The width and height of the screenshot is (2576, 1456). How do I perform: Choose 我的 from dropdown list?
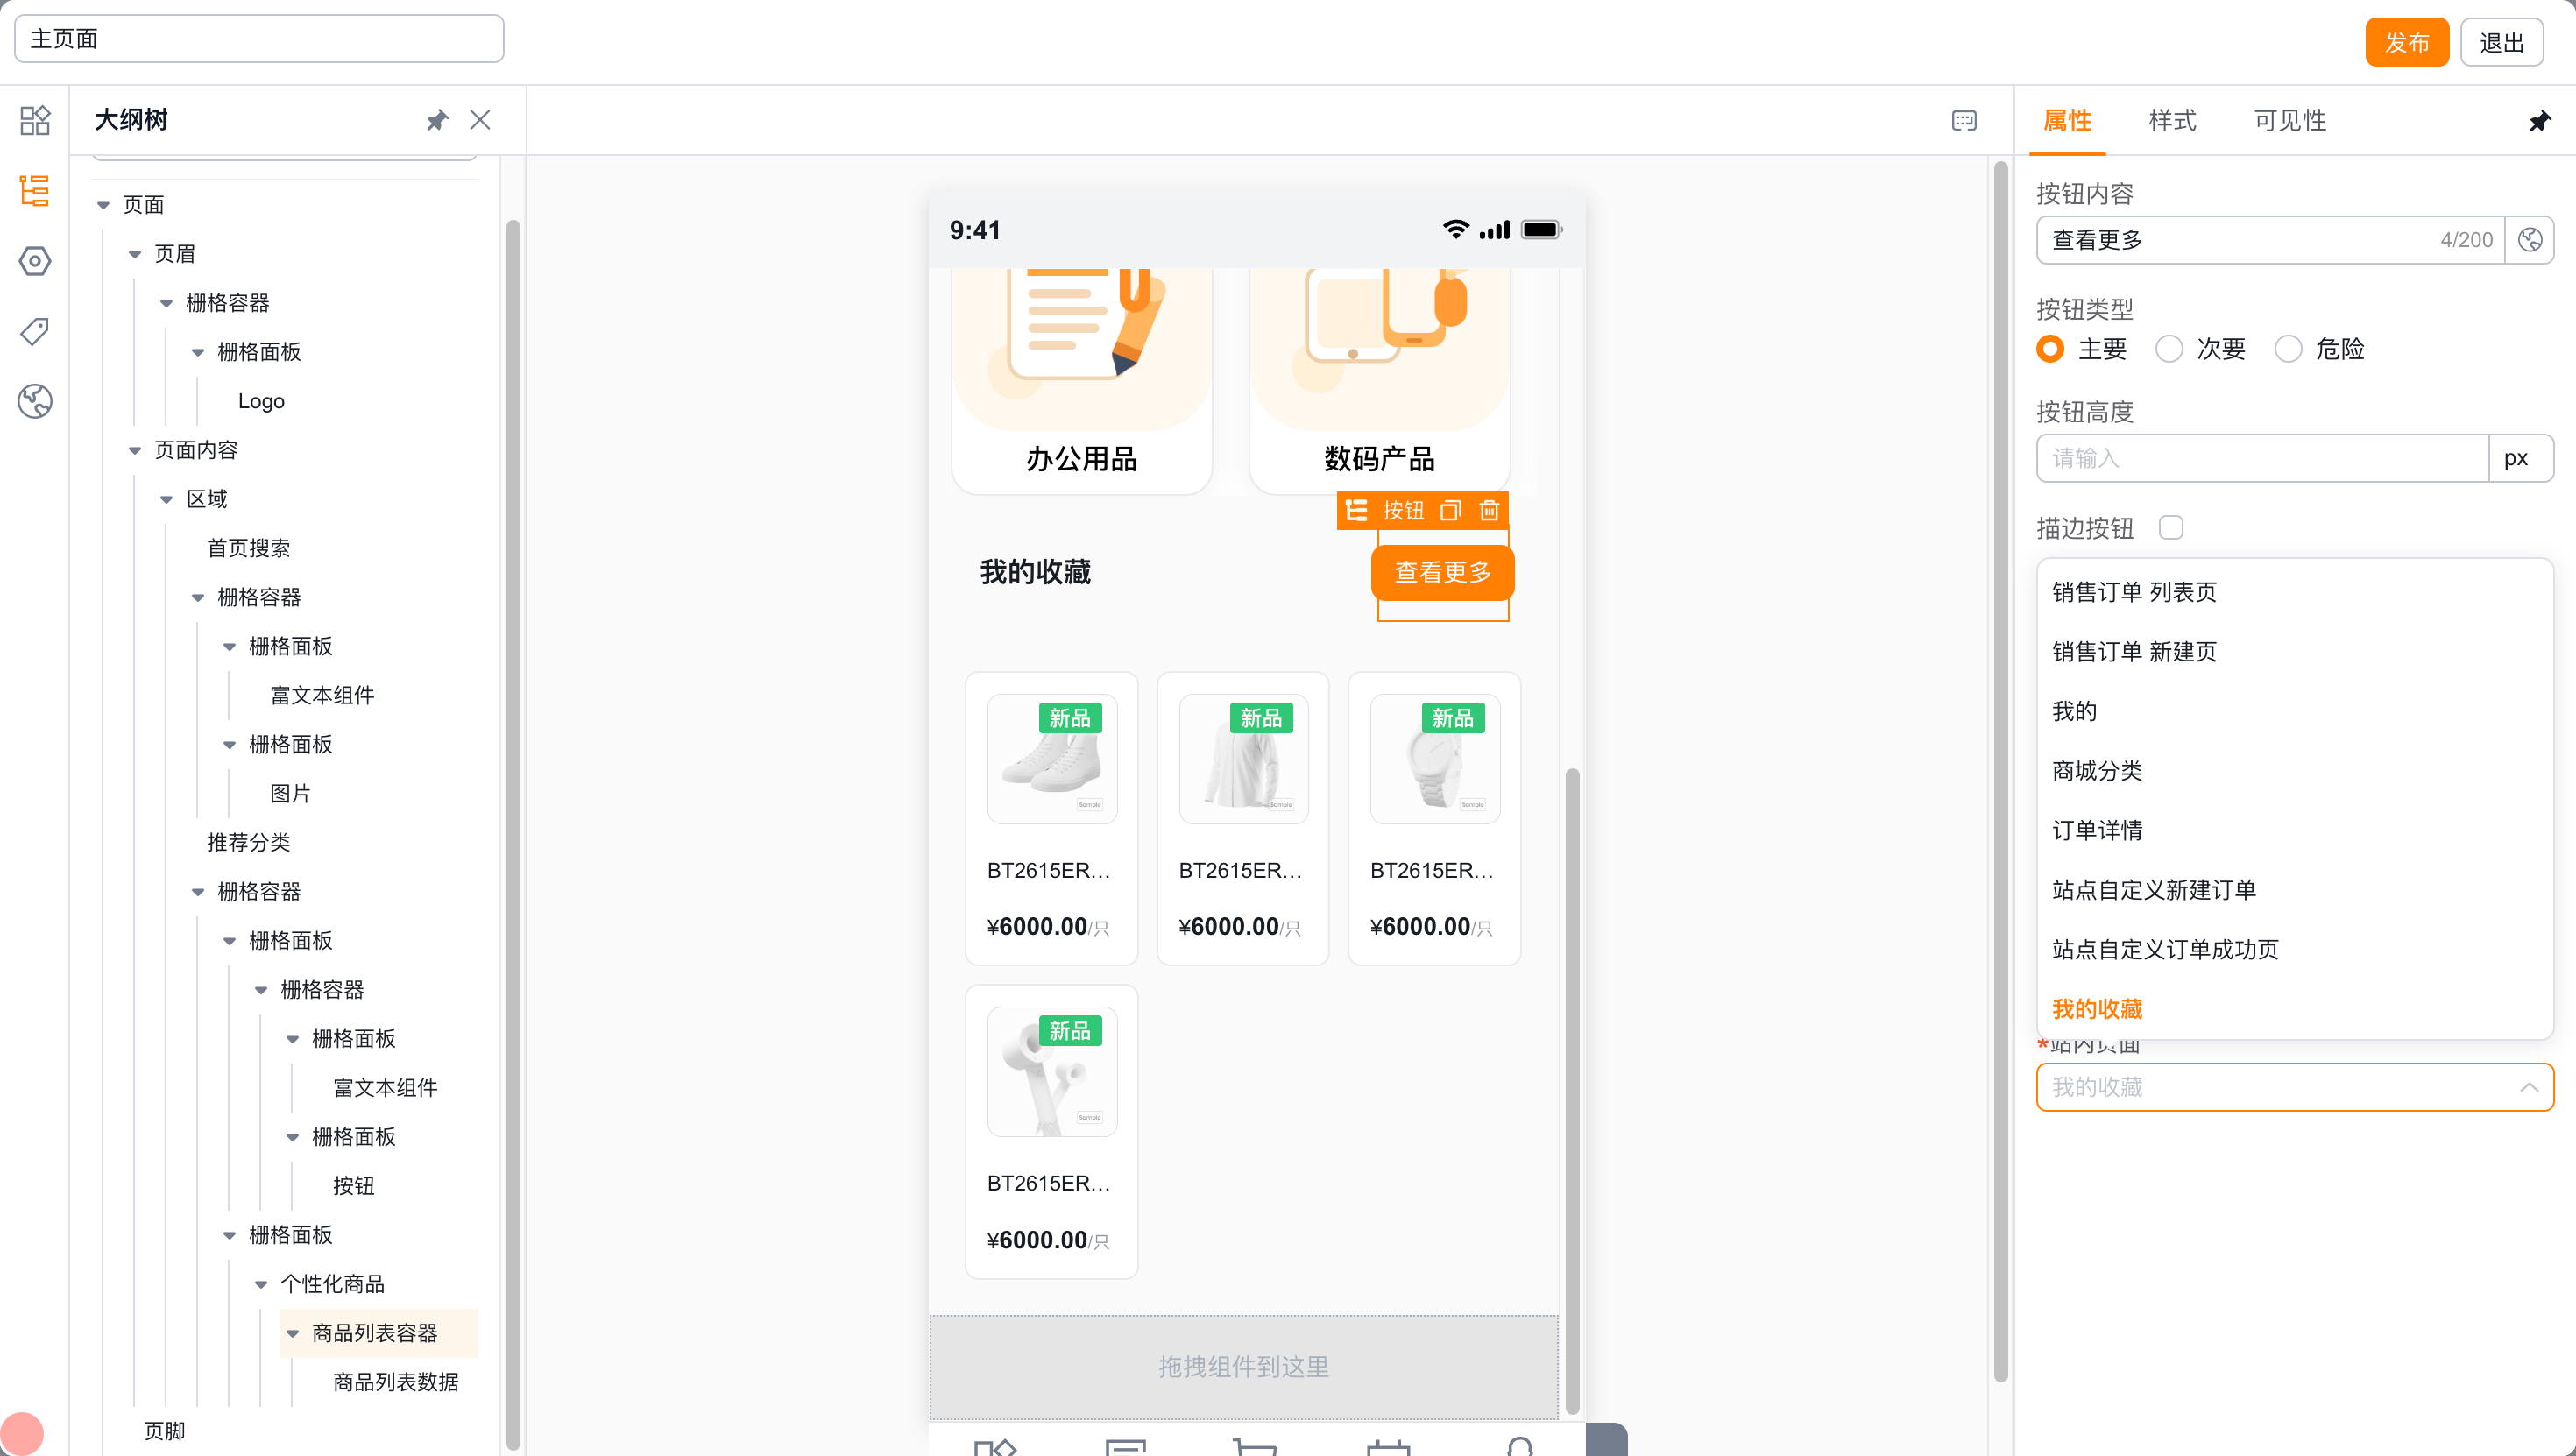(x=2294, y=711)
